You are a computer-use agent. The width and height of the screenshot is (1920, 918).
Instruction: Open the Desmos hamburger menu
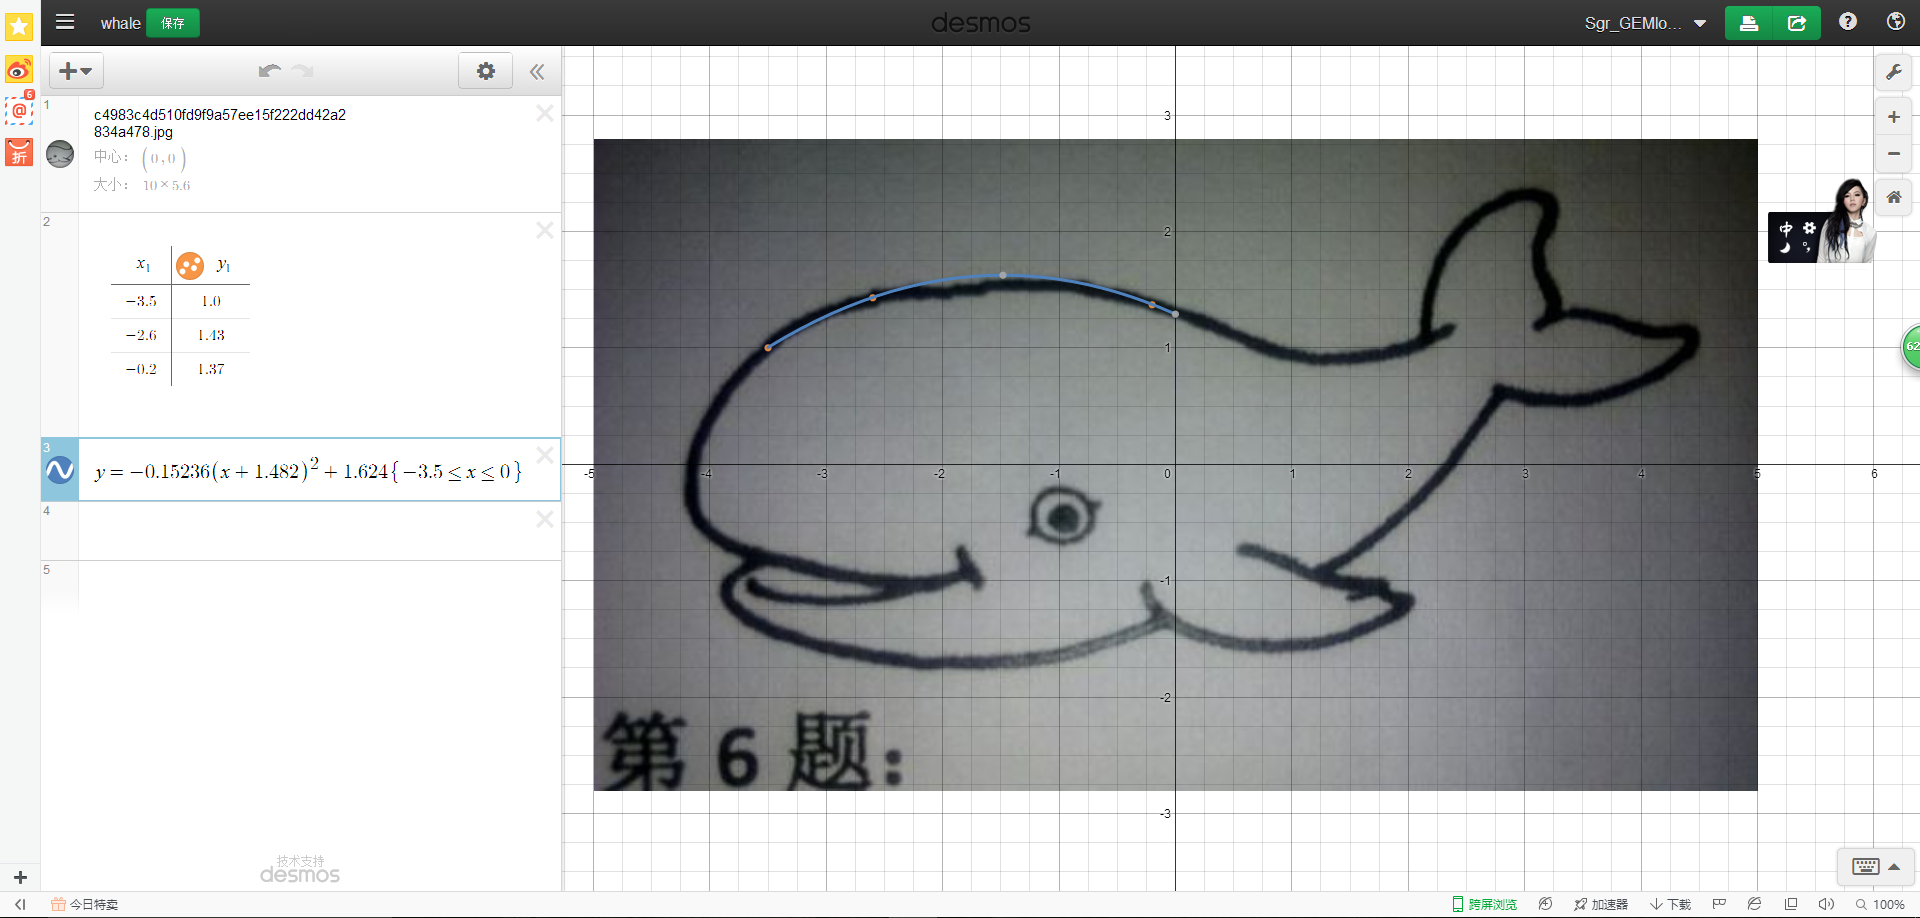[x=65, y=22]
